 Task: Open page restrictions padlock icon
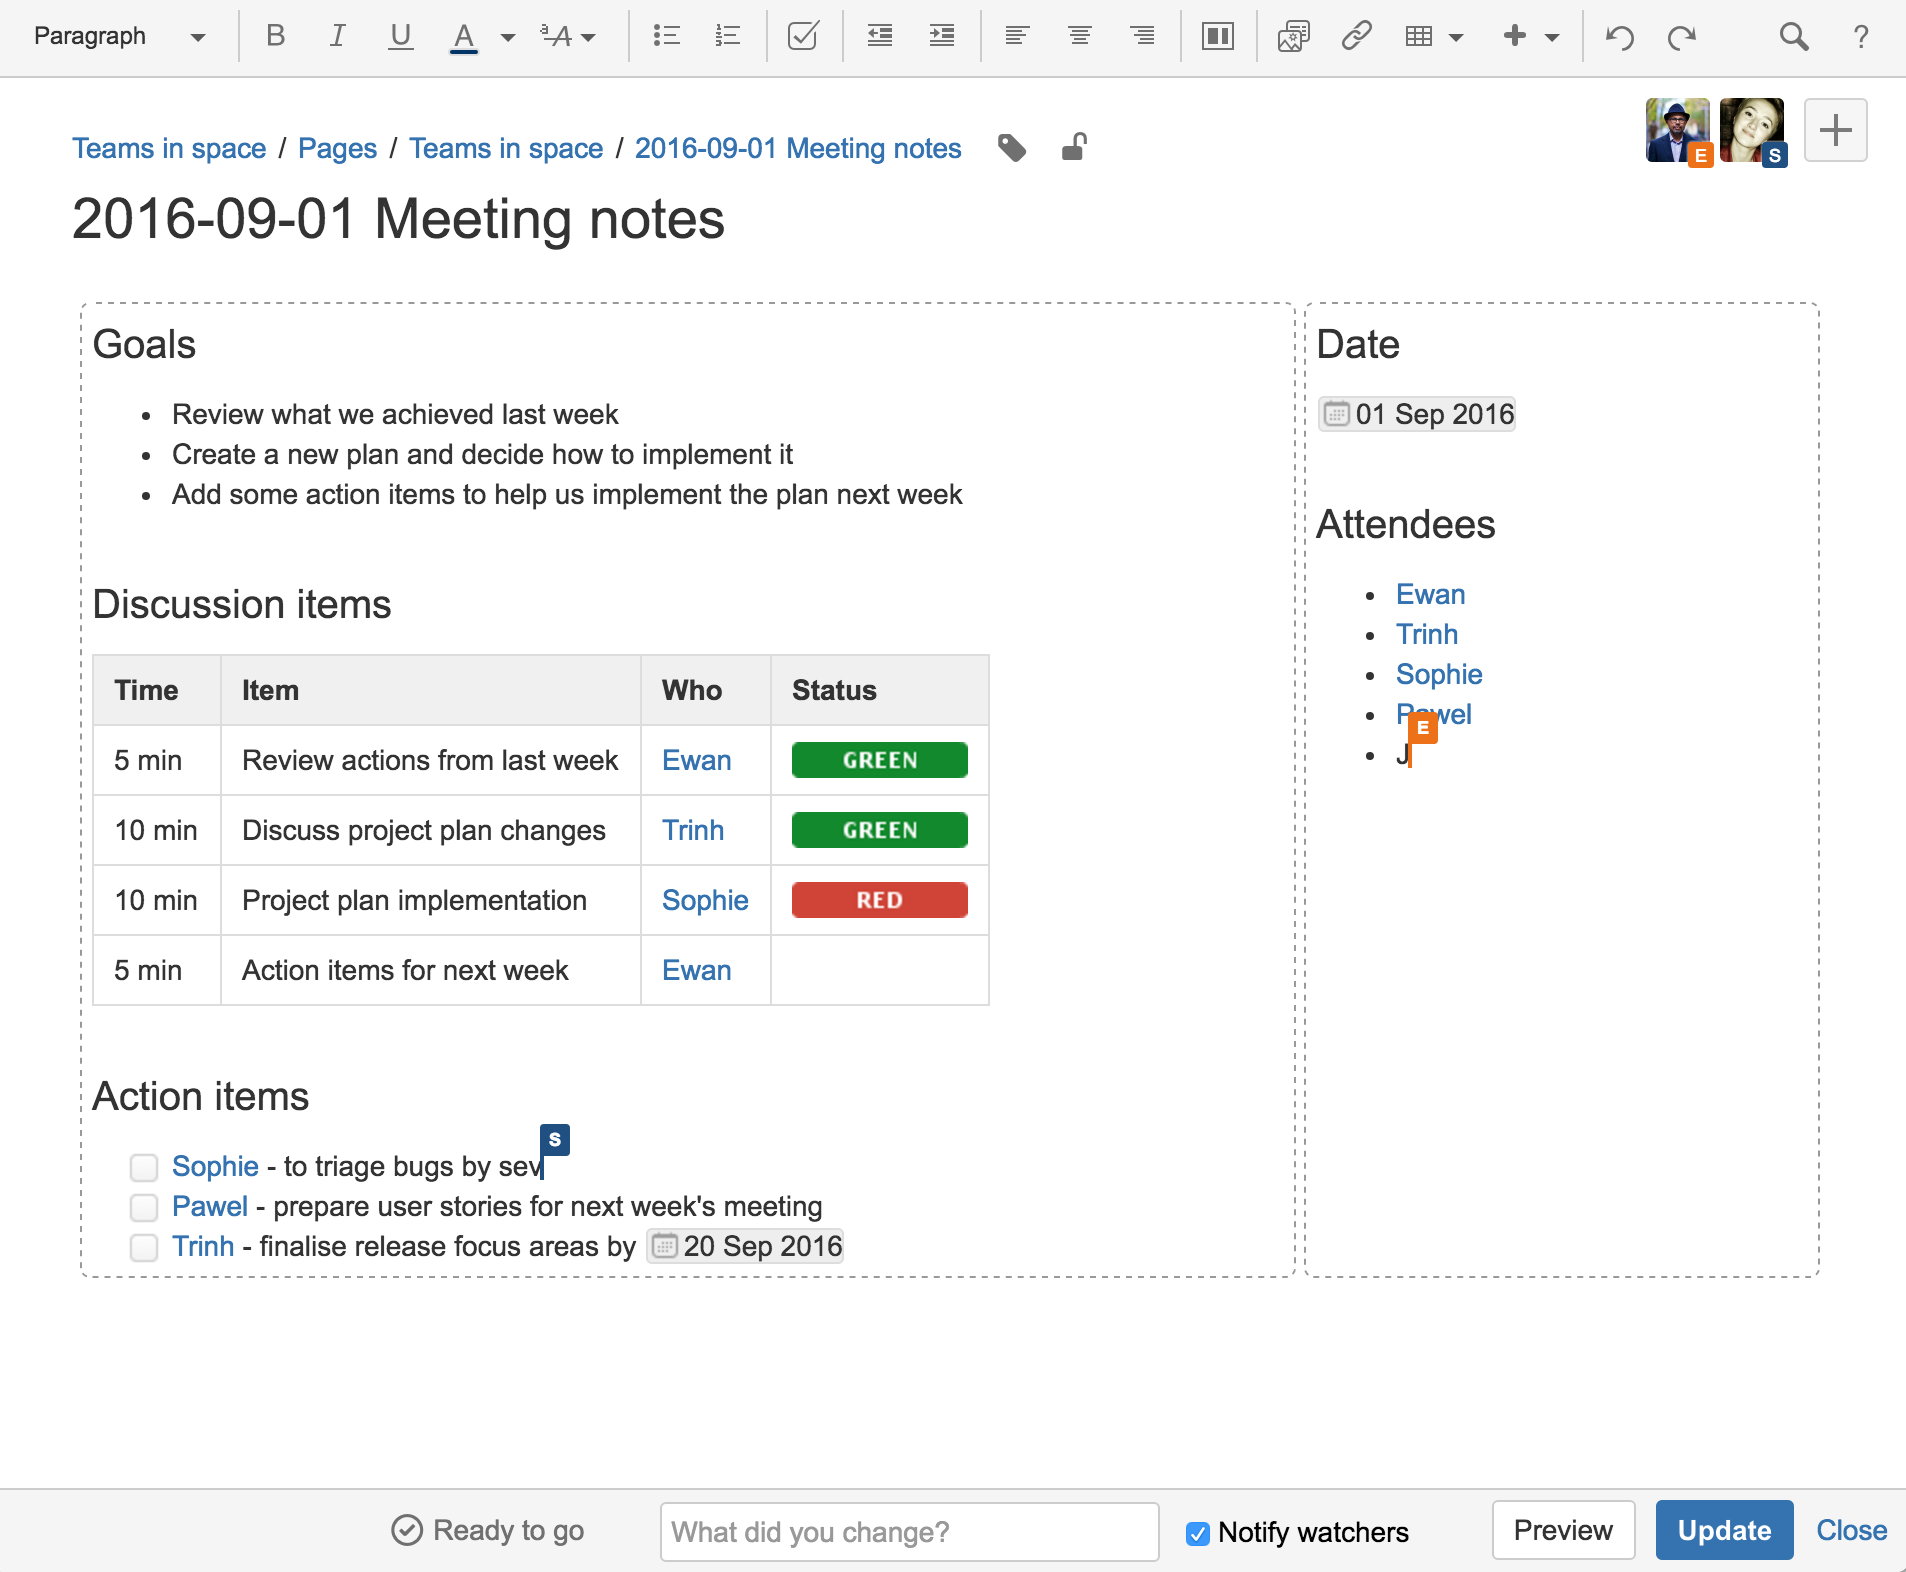point(1074,148)
